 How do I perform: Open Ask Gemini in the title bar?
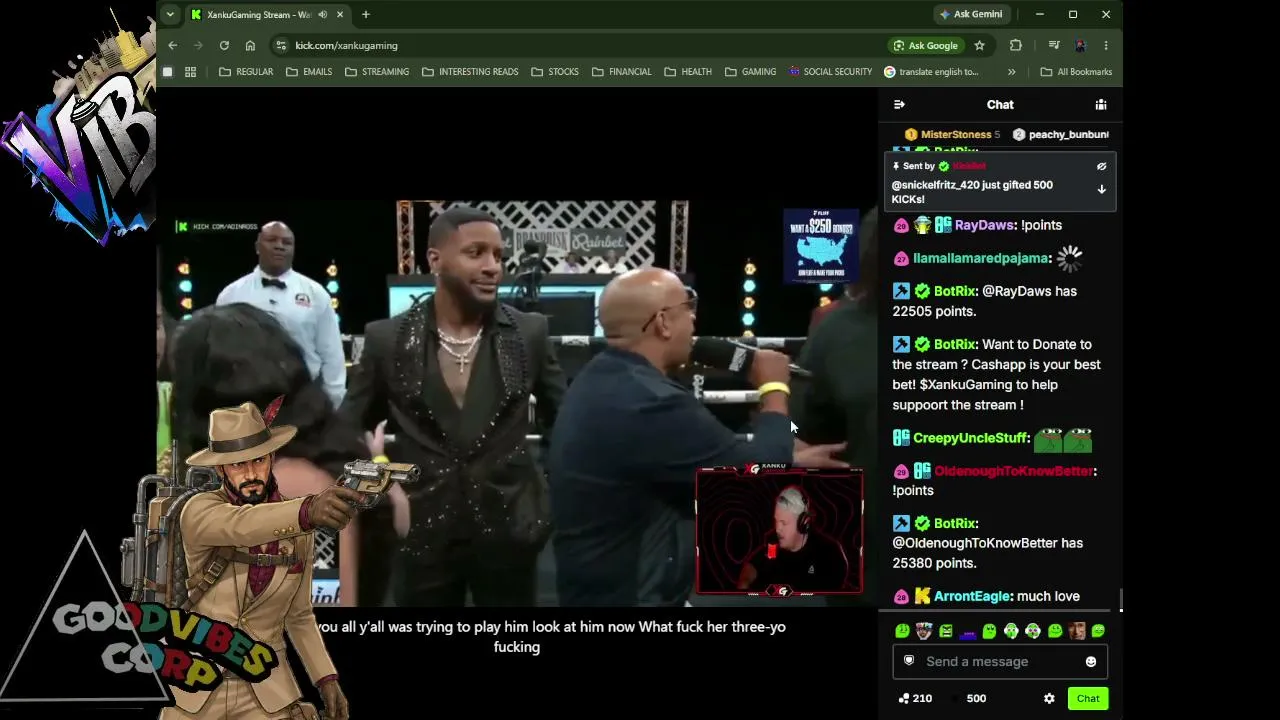coord(970,14)
